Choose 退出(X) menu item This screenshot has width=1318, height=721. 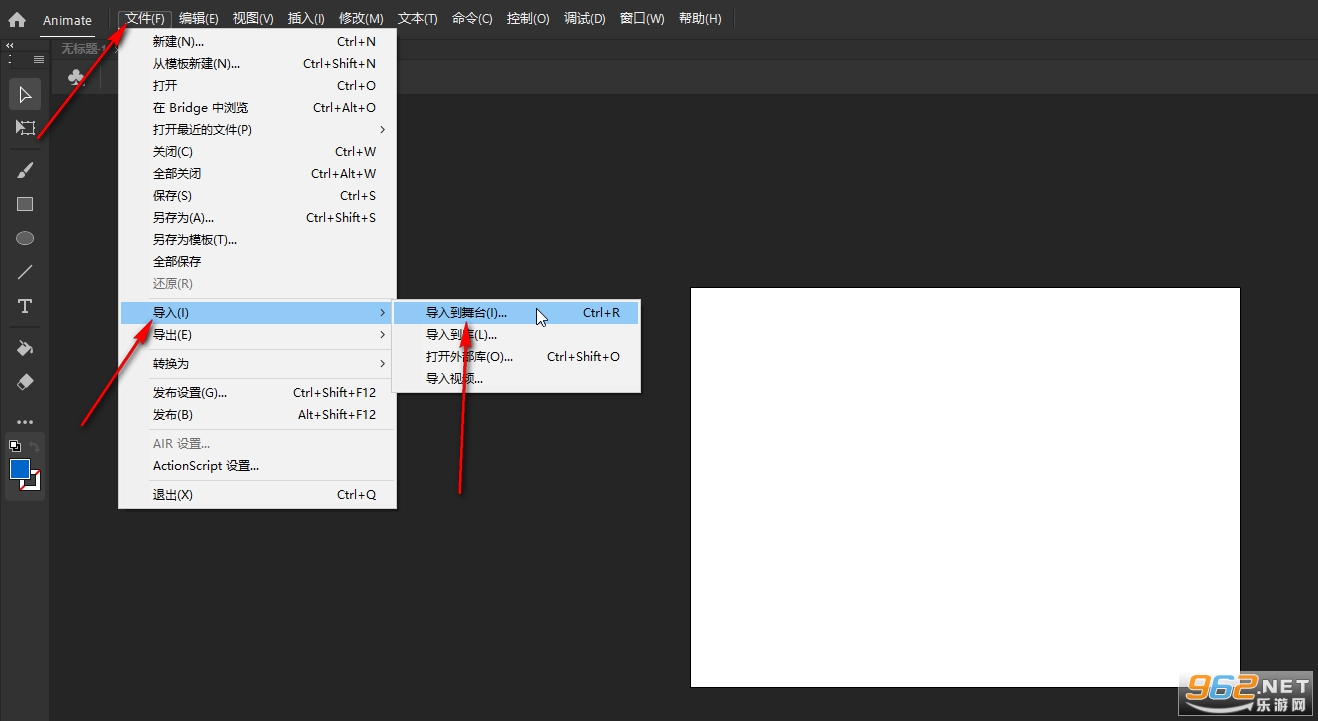click(x=258, y=495)
